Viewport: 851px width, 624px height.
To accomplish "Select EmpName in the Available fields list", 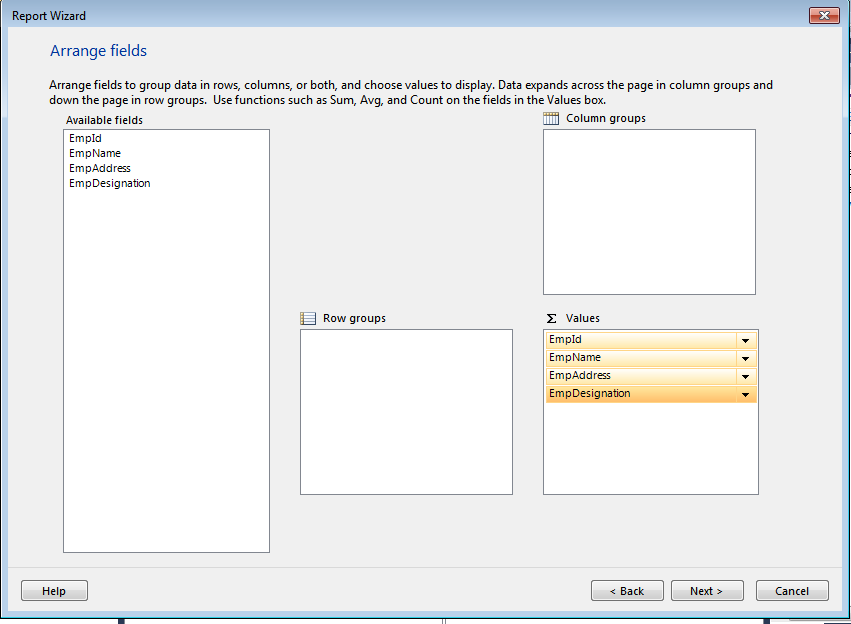I will click(93, 153).
